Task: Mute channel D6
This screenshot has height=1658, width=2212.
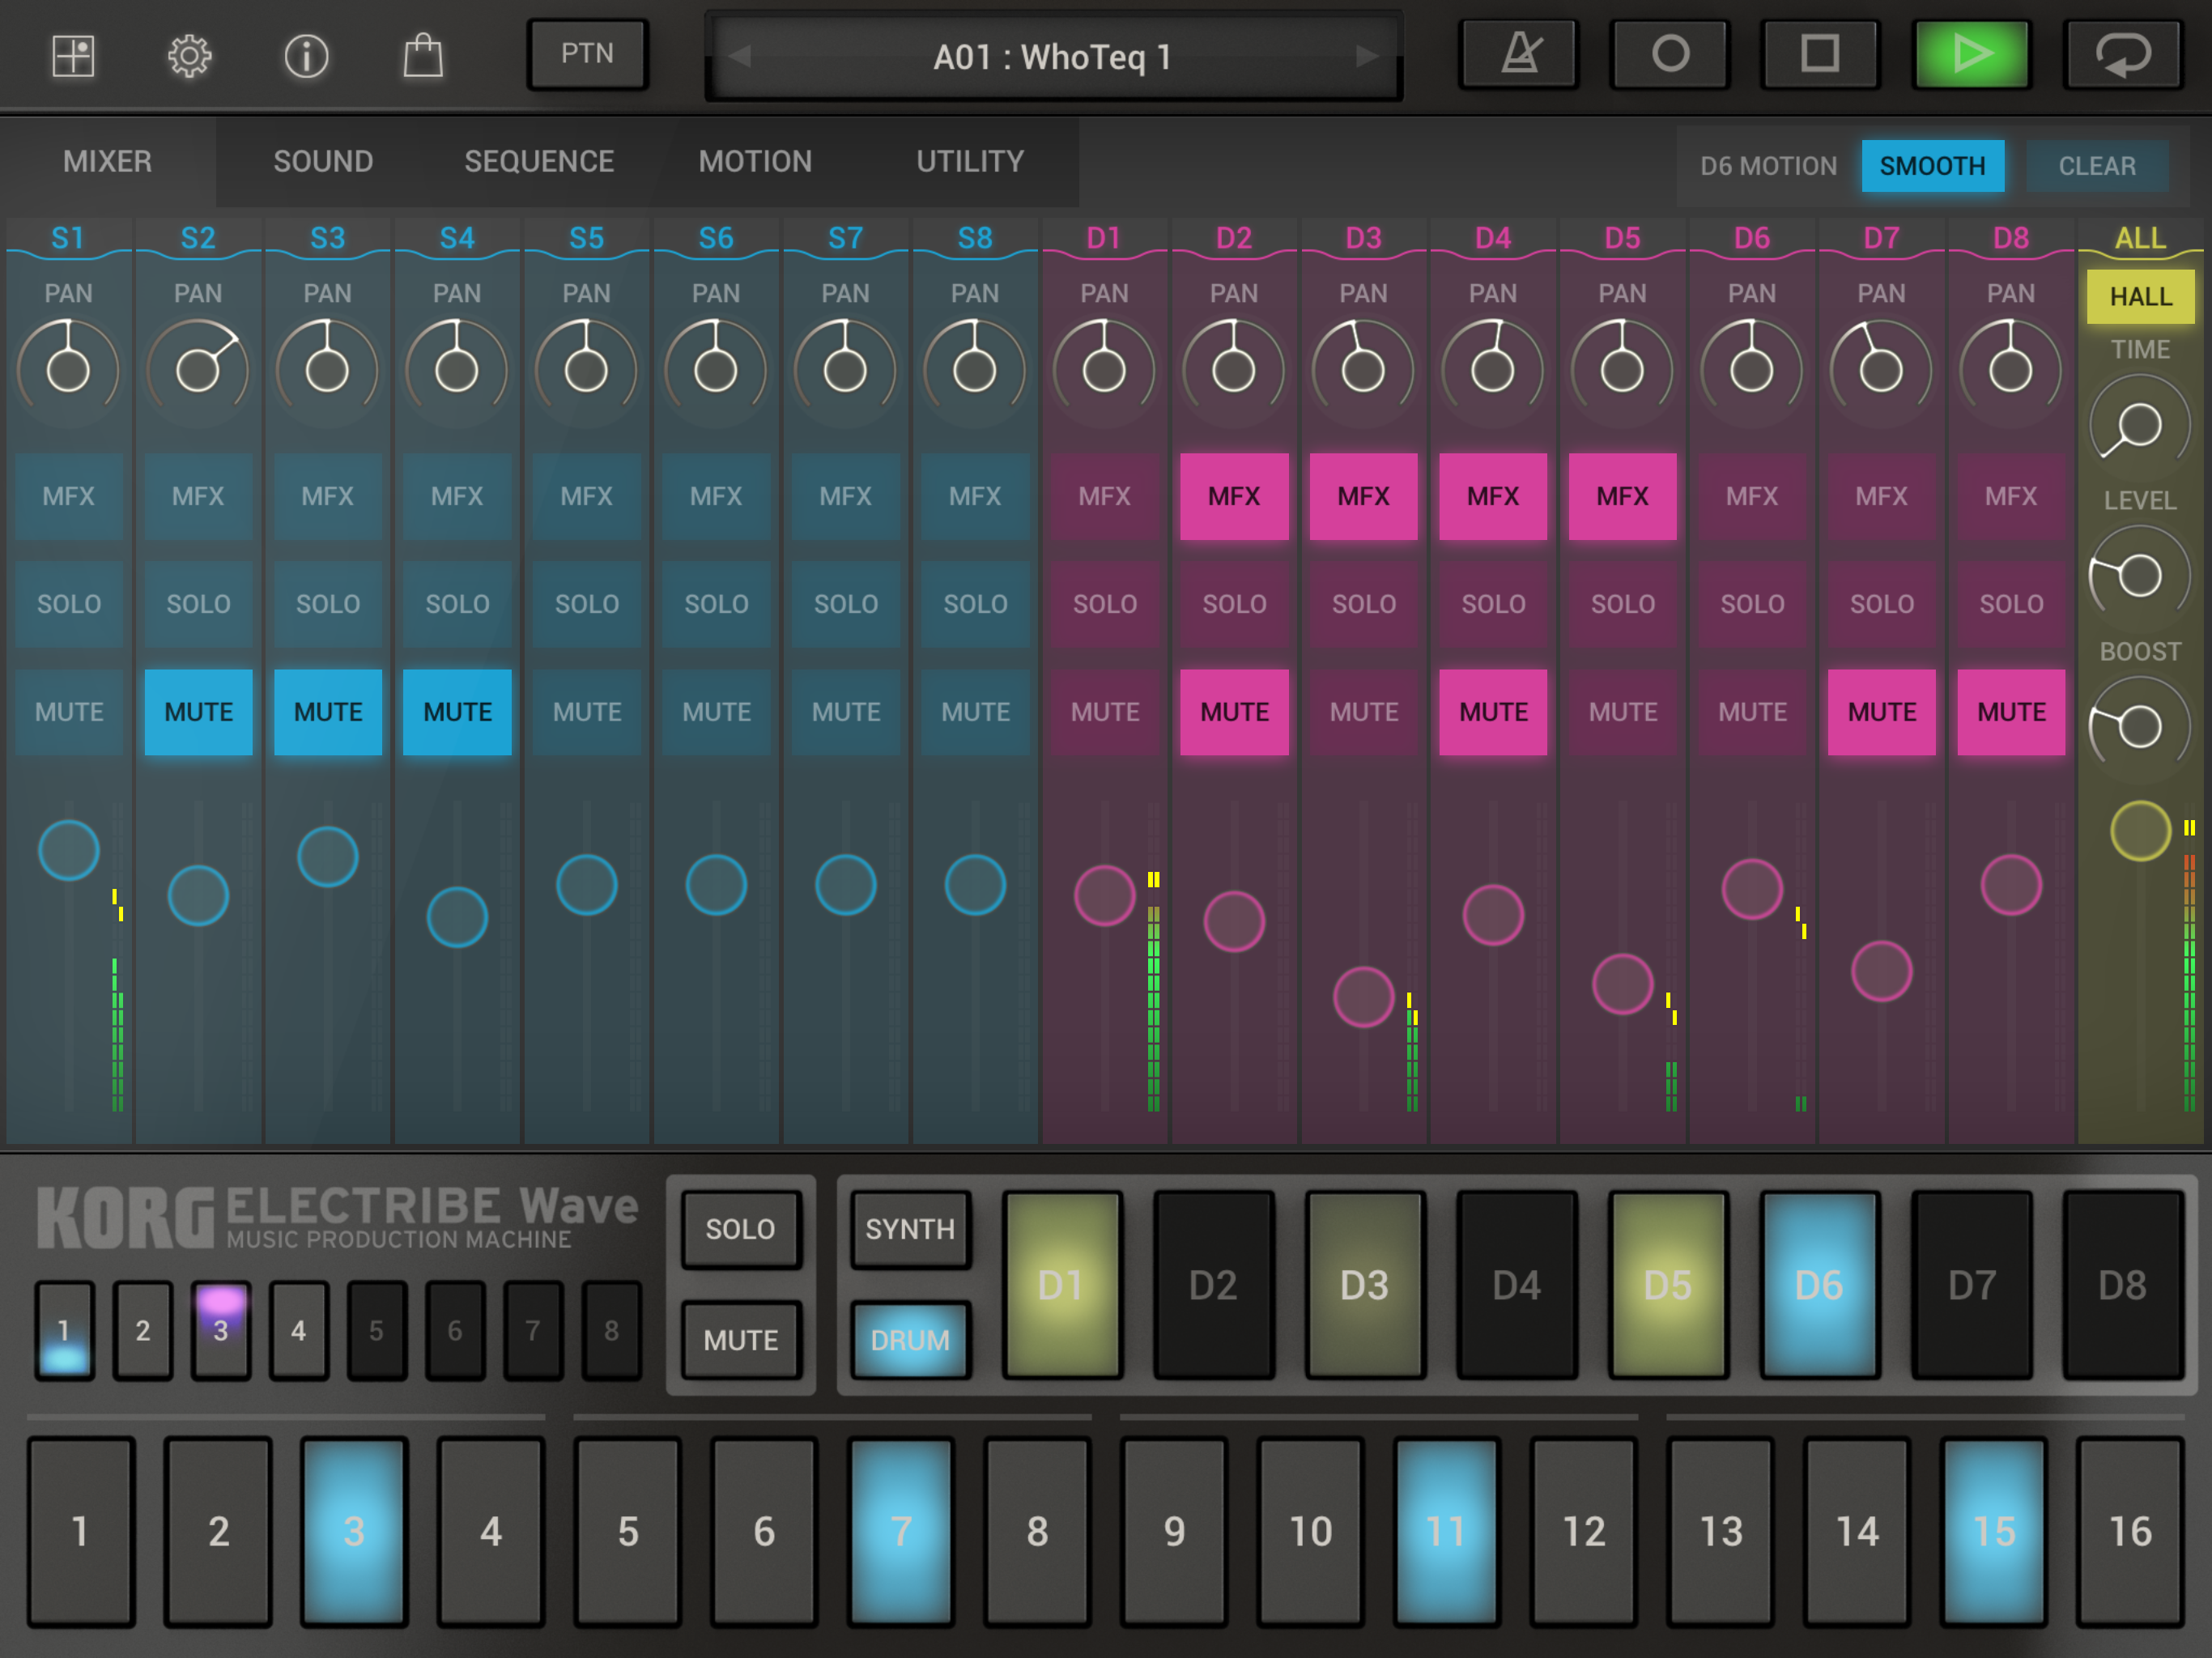Action: pos(1752,713)
